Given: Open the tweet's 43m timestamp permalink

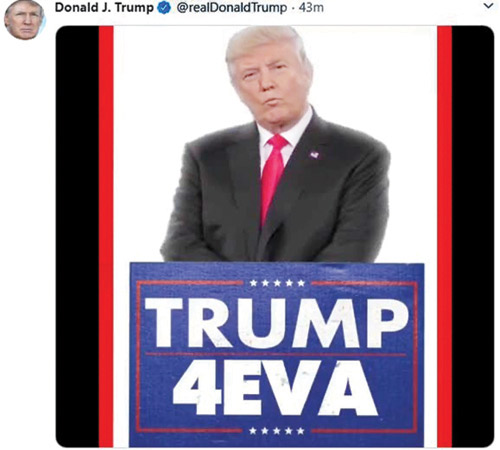Looking at the screenshot, I should click(x=311, y=8).
